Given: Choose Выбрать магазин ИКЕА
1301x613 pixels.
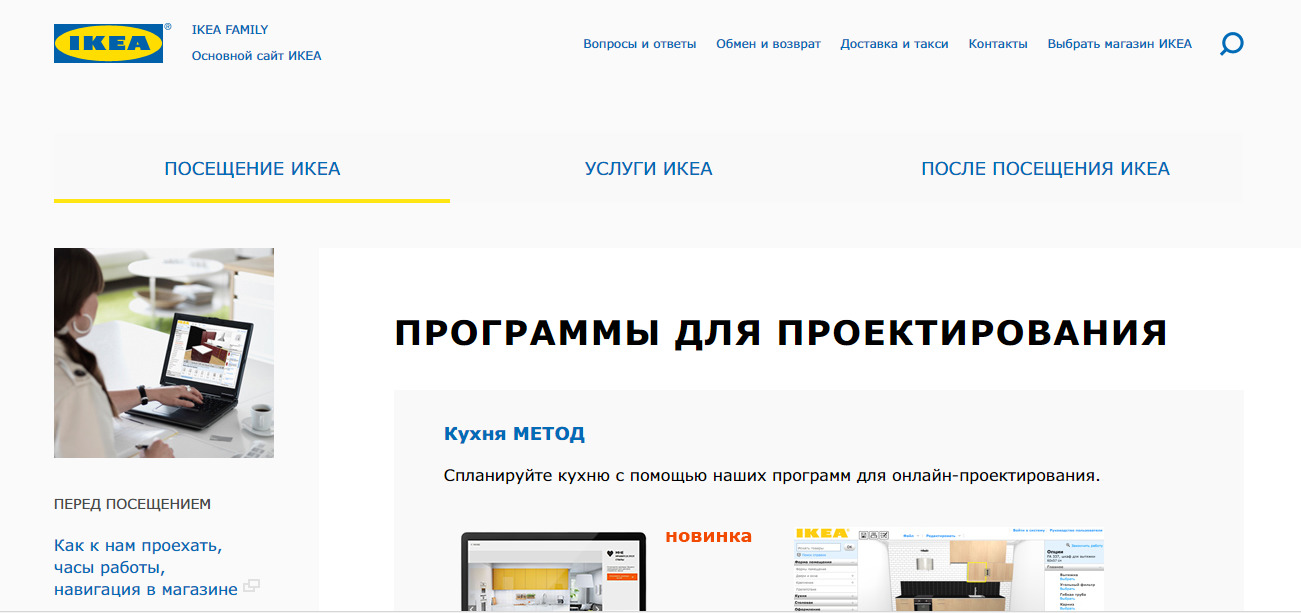Looking at the screenshot, I should click(1119, 44).
